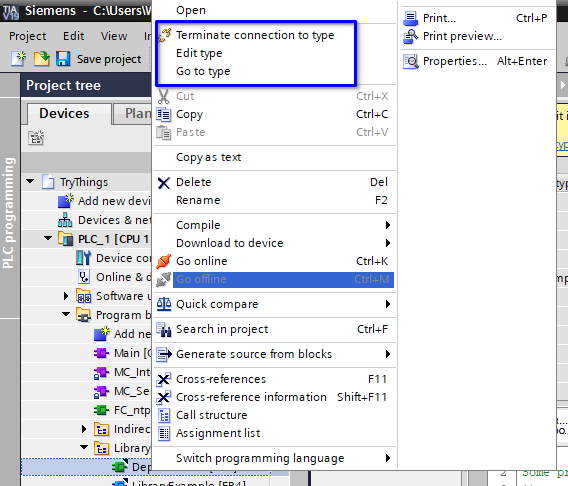Select Terminate connection to type
Screen dimensions: 568x486
(255, 35)
